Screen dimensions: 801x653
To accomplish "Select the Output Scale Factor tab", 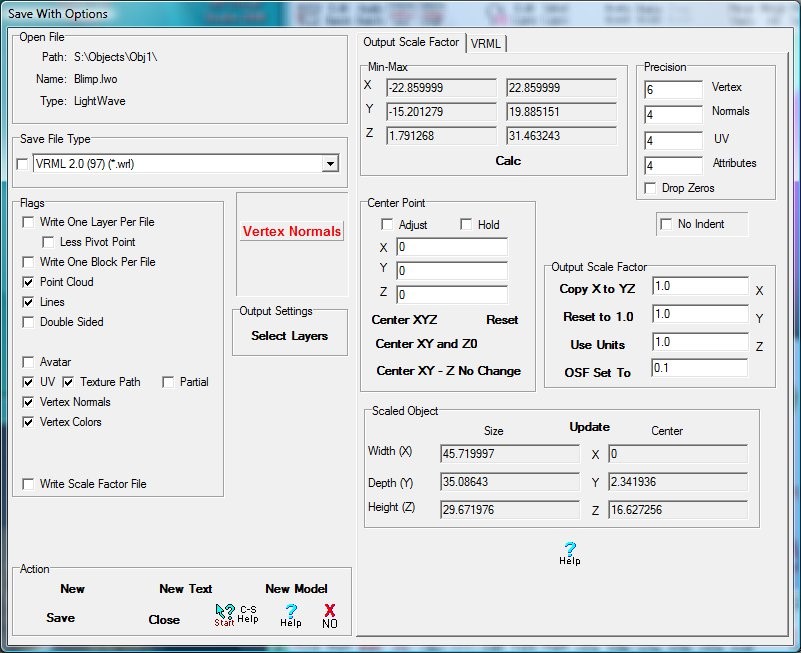I will (x=411, y=42).
